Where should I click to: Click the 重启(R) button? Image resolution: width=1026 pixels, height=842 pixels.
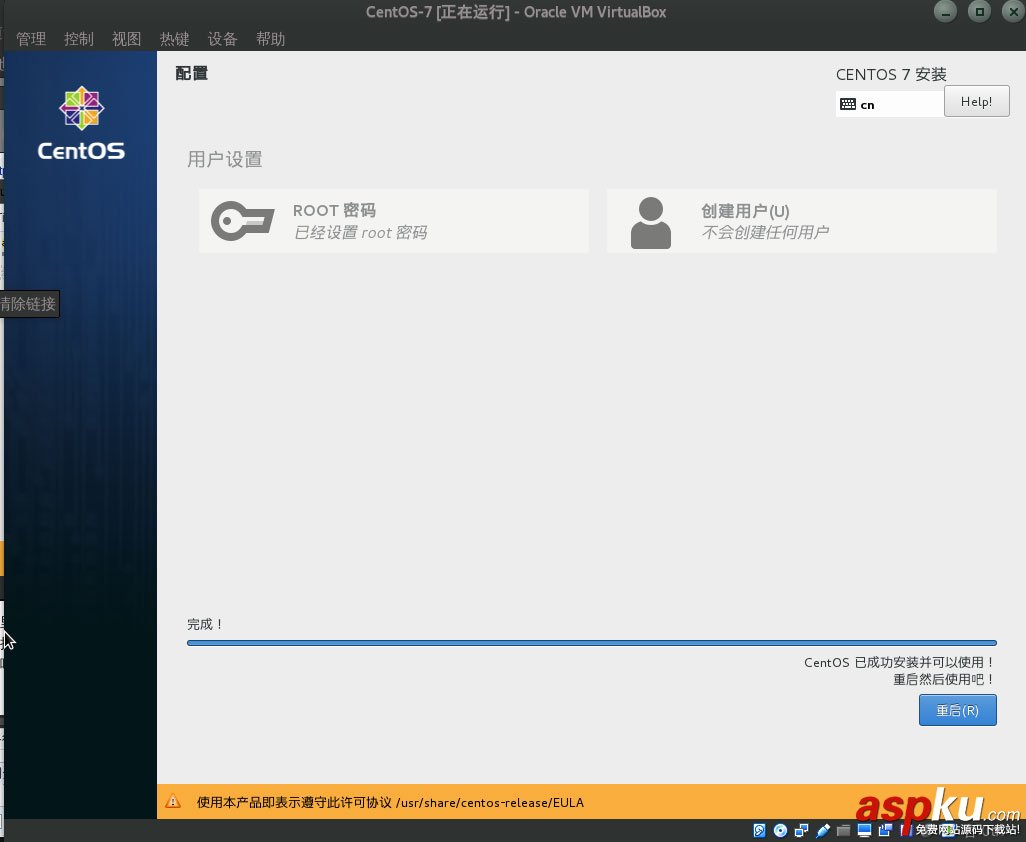956,710
